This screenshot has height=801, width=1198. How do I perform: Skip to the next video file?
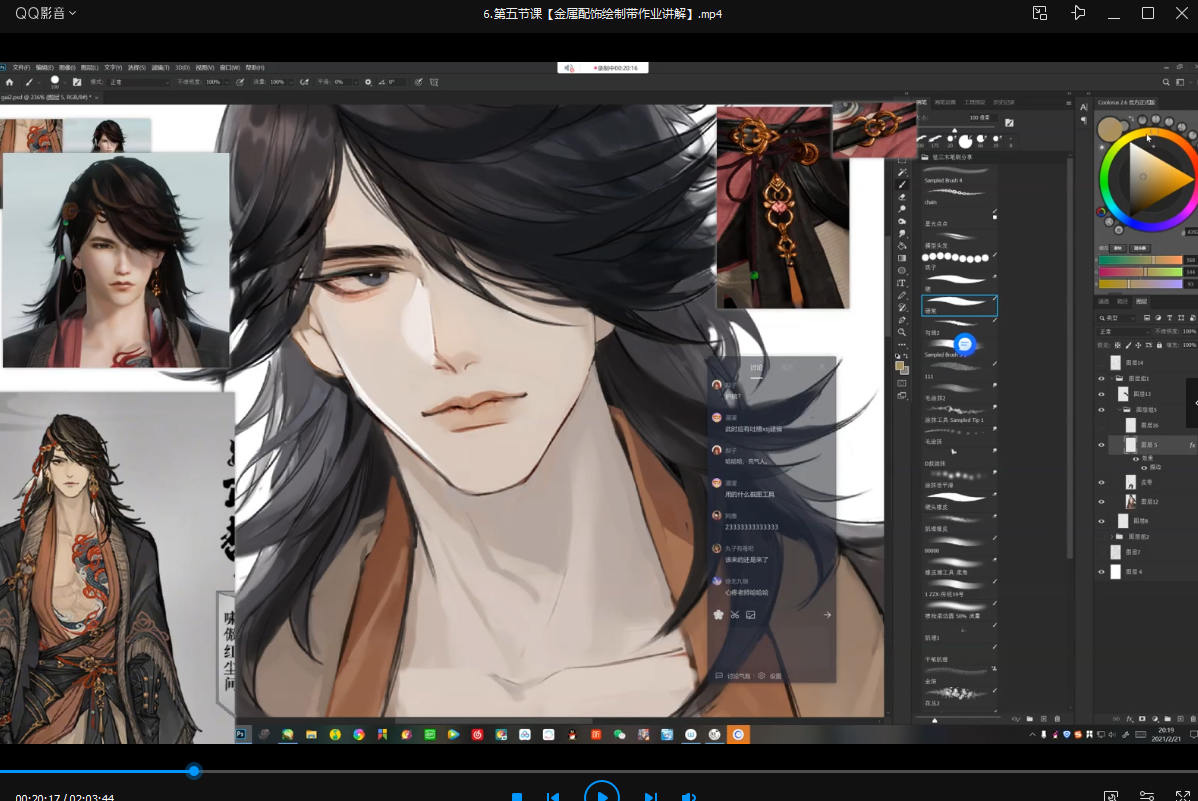[x=650, y=797]
